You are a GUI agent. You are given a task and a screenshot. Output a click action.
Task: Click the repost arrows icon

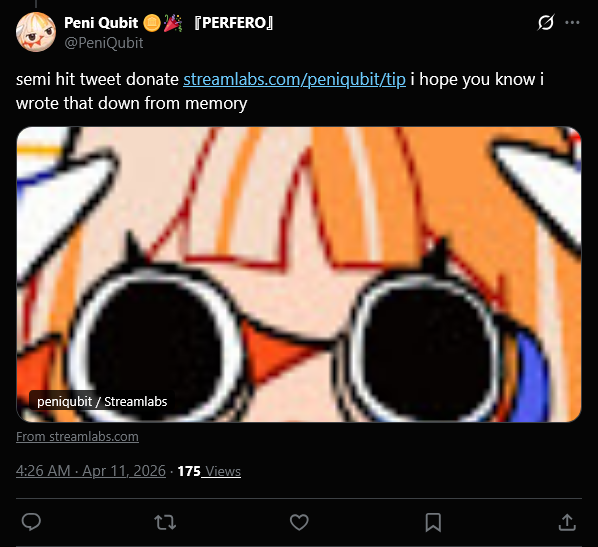click(x=165, y=522)
